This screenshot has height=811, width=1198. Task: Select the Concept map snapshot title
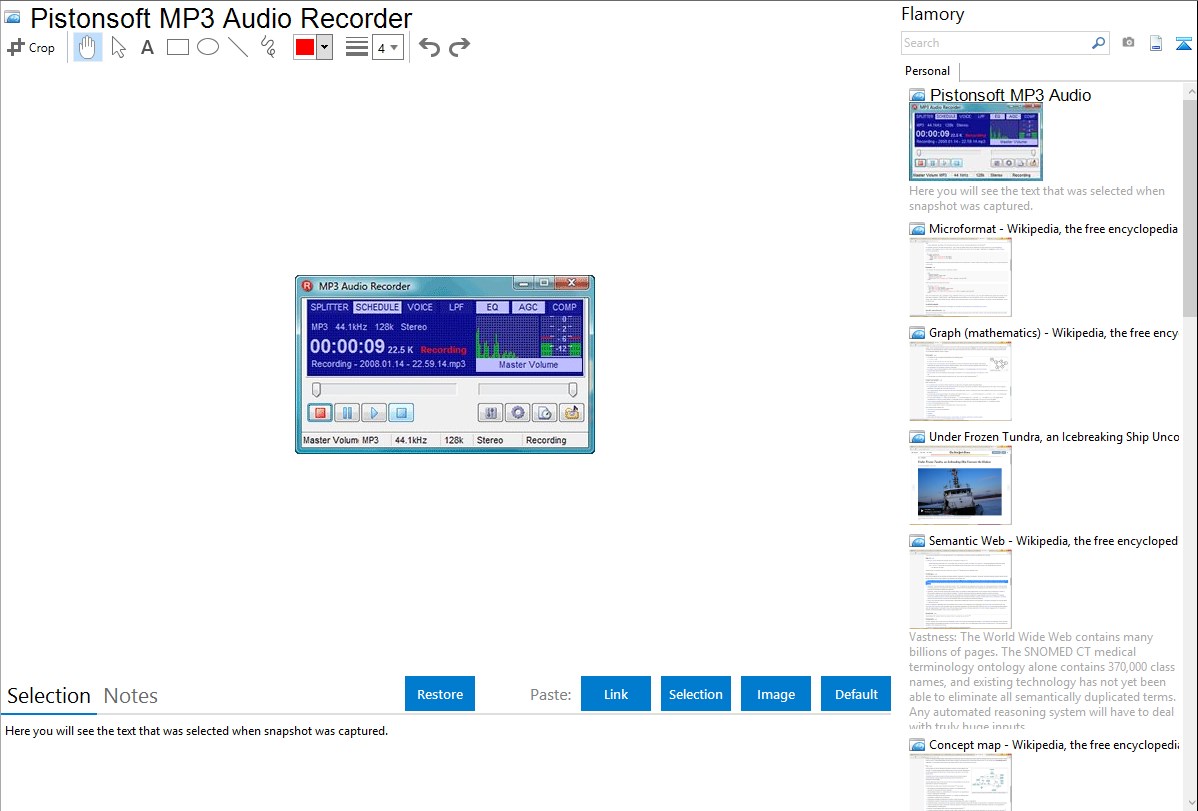click(1053, 744)
